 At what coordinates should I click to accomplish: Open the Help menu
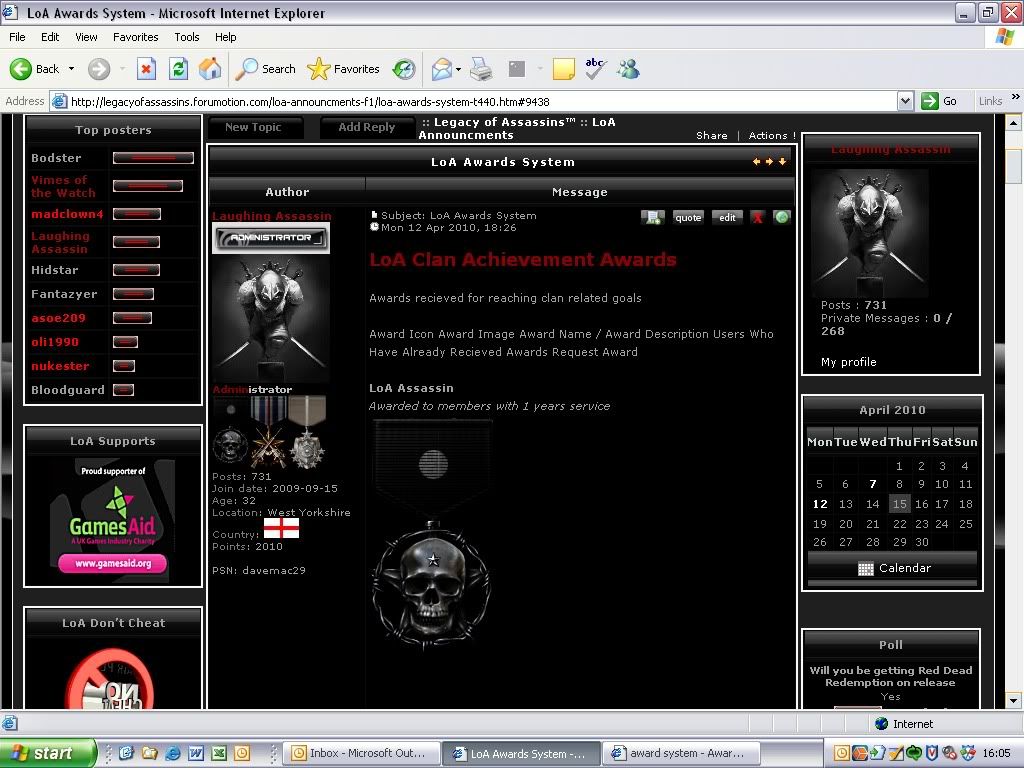point(226,37)
